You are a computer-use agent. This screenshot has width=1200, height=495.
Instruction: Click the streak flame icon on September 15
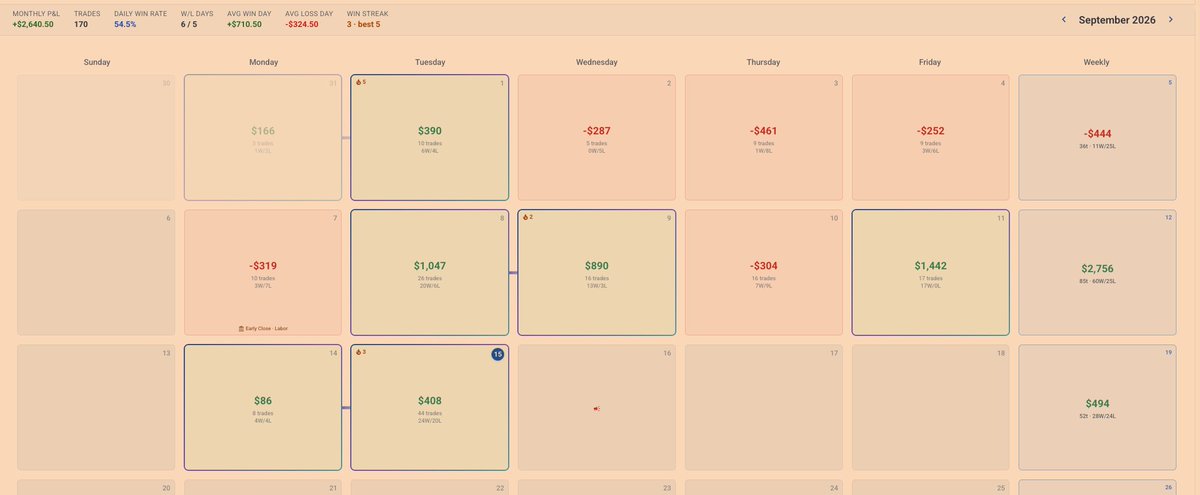[x=358, y=352]
